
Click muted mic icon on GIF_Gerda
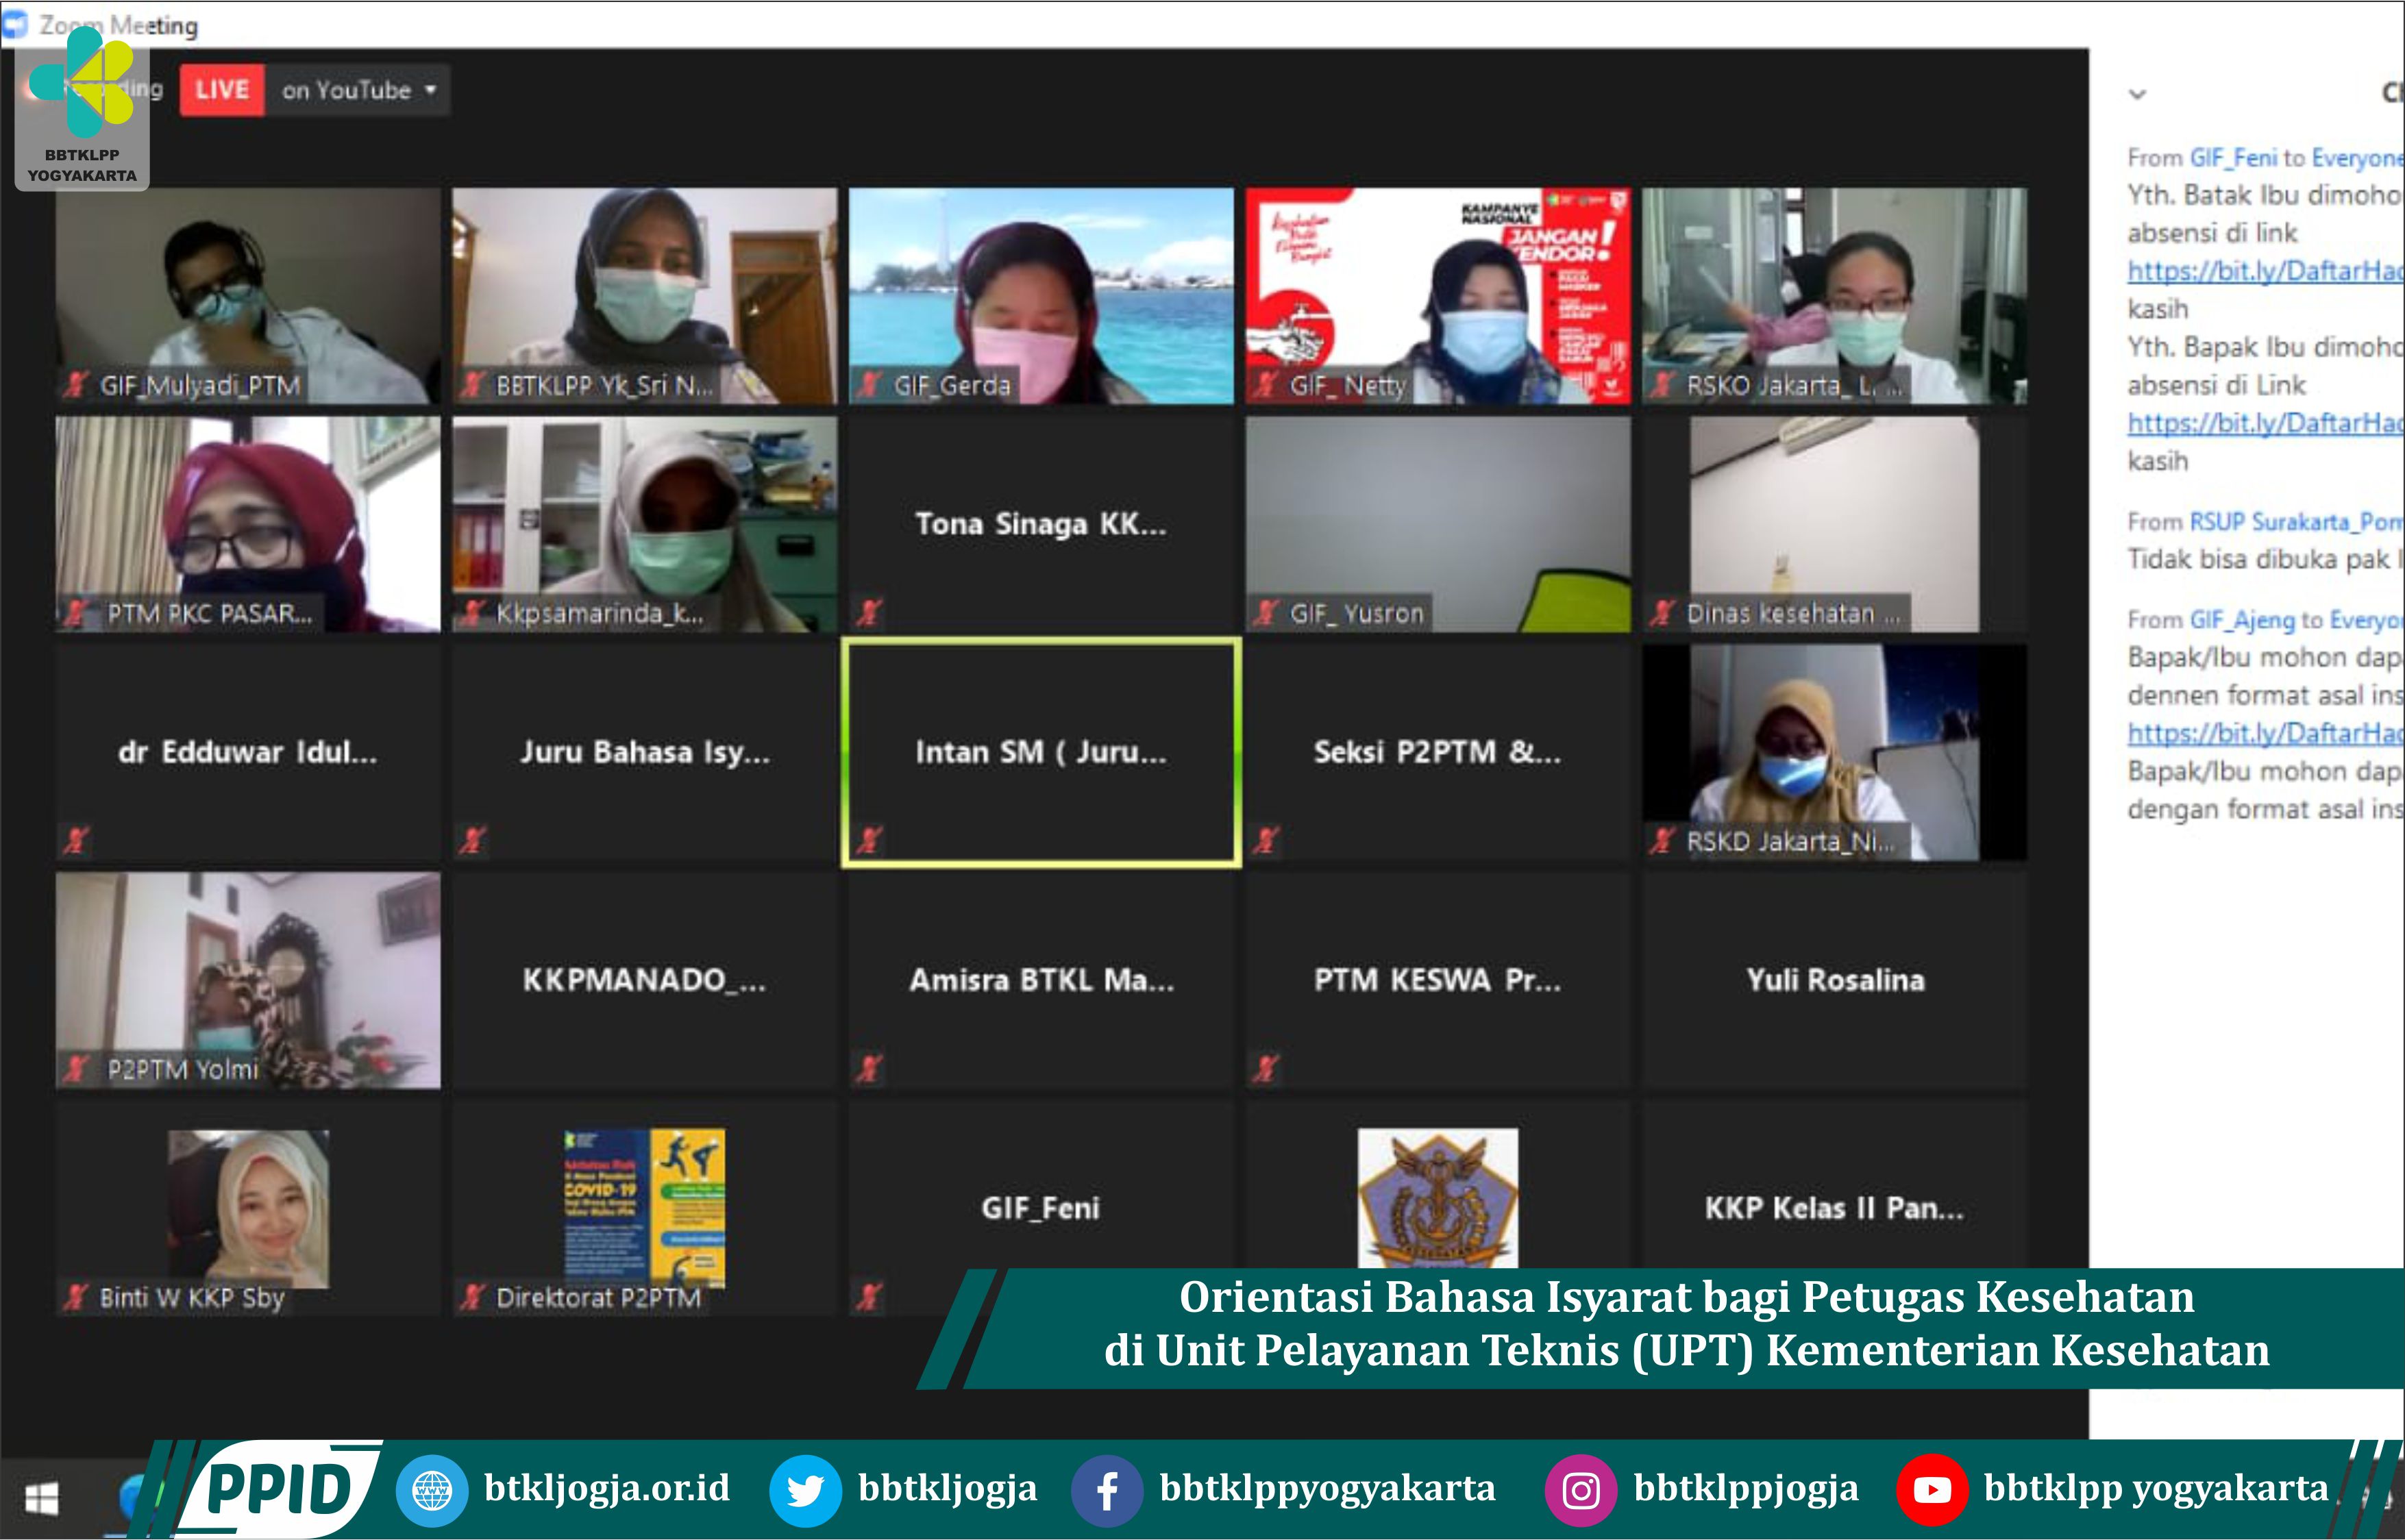point(870,385)
